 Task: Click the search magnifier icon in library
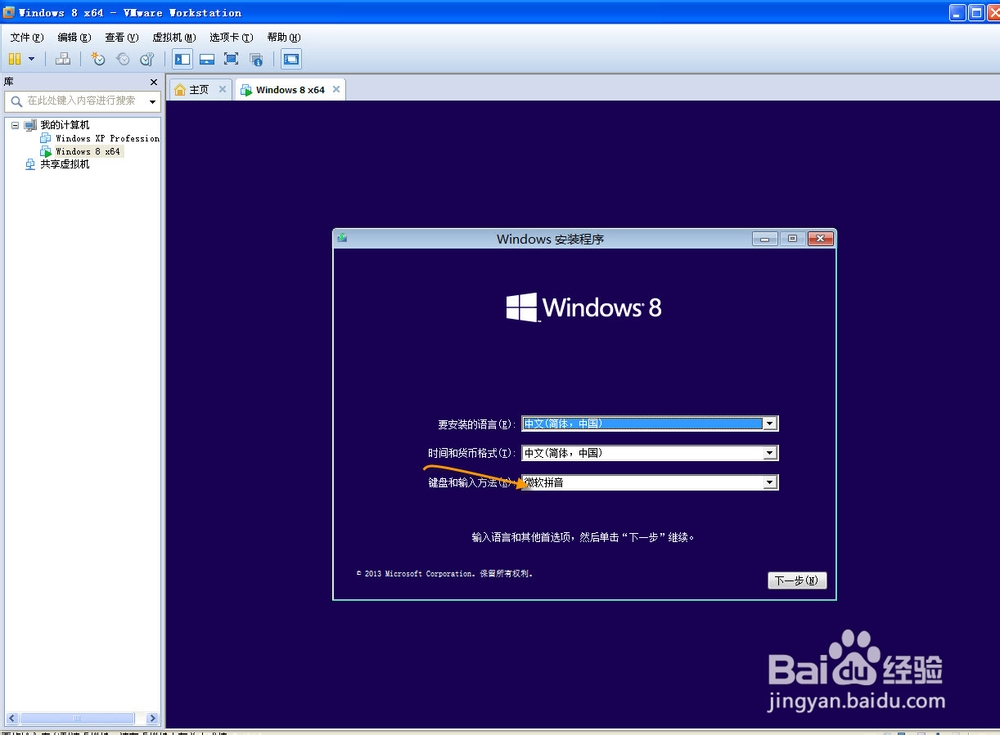[x=17, y=101]
